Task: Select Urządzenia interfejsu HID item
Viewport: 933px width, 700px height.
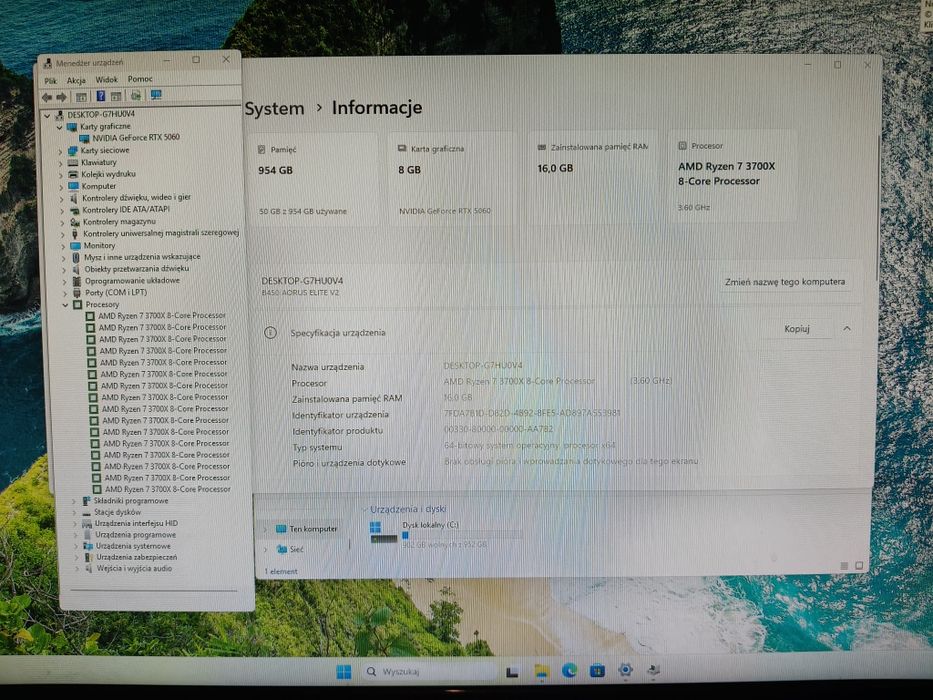Action: [136, 524]
